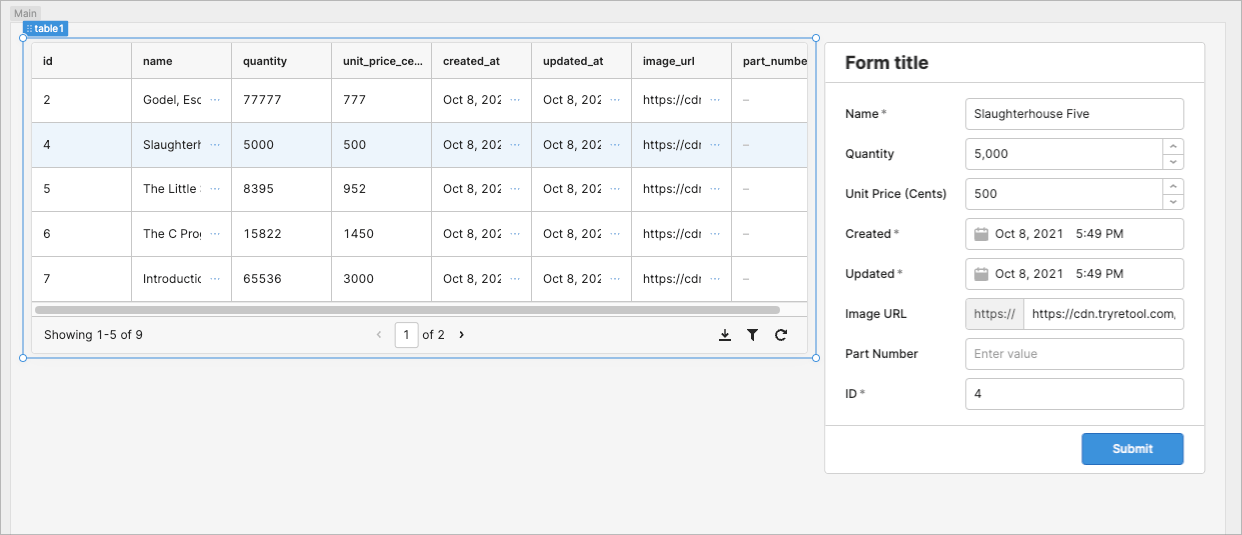The height and width of the screenshot is (535, 1242).
Task: Click quantity cell 65536
Action: [281, 279]
